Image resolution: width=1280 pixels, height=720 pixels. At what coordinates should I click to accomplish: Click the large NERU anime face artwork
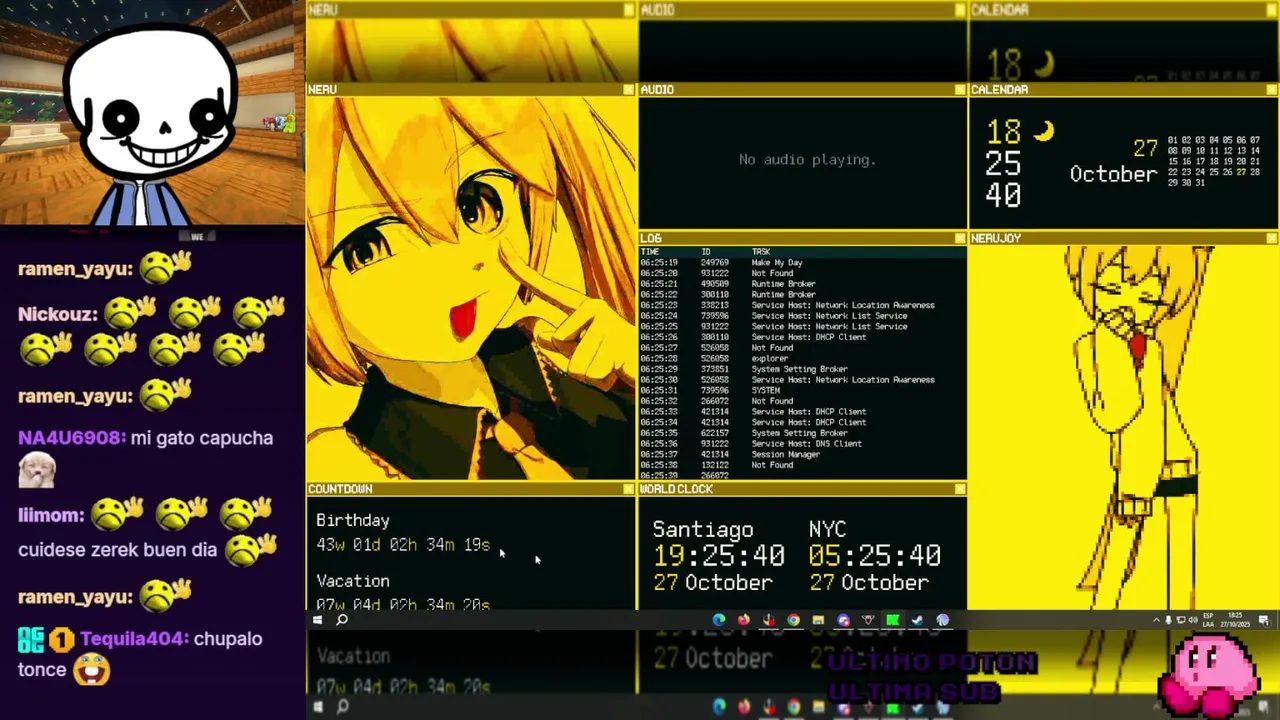pyautogui.click(x=471, y=288)
